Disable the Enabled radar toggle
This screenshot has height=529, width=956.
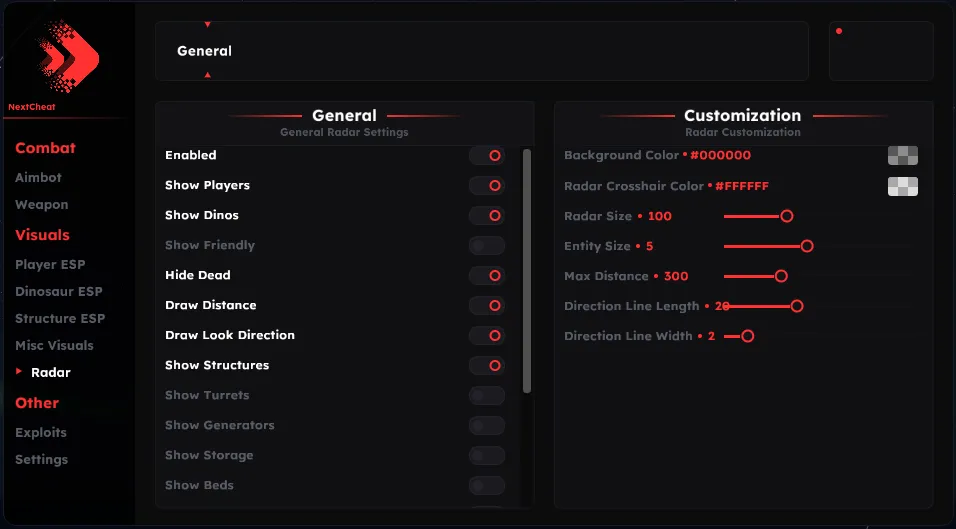[x=487, y=155]
